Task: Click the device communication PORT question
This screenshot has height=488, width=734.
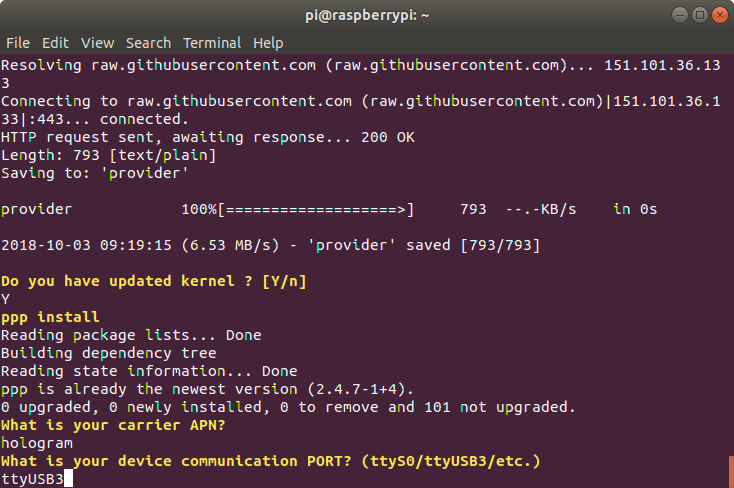Action: click(x=271, y=461)
